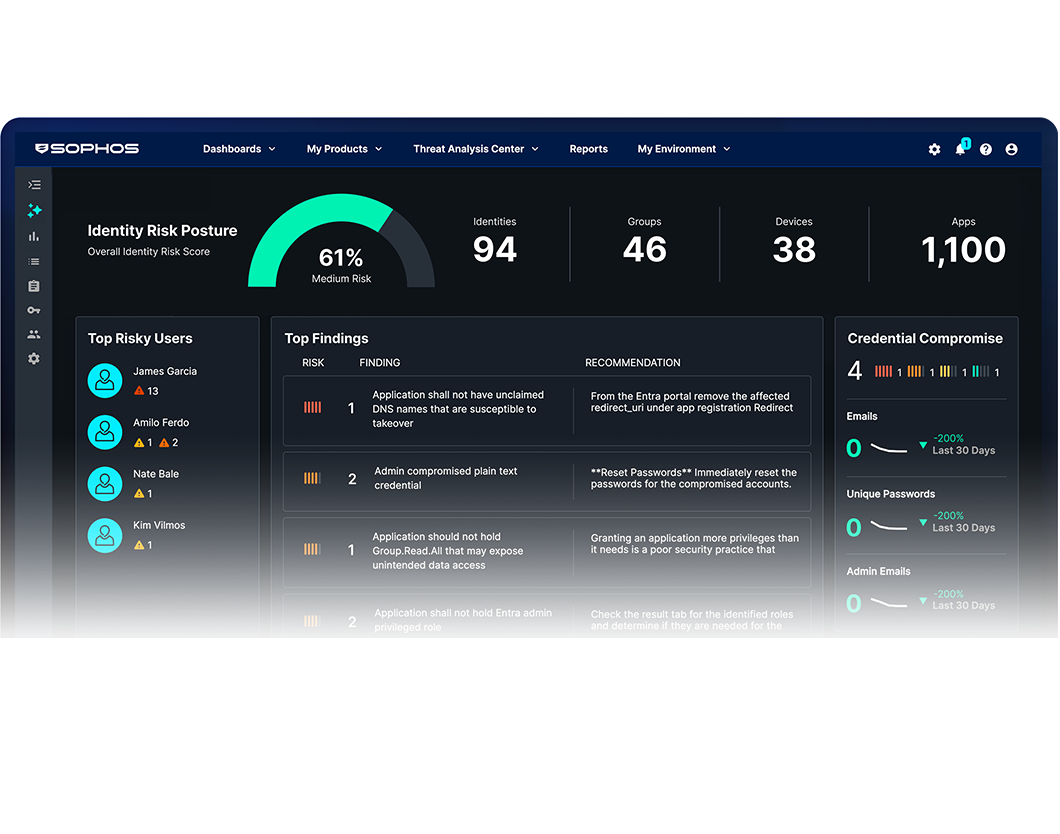Expand the sidebar menu toggle icon

(34, 185)
